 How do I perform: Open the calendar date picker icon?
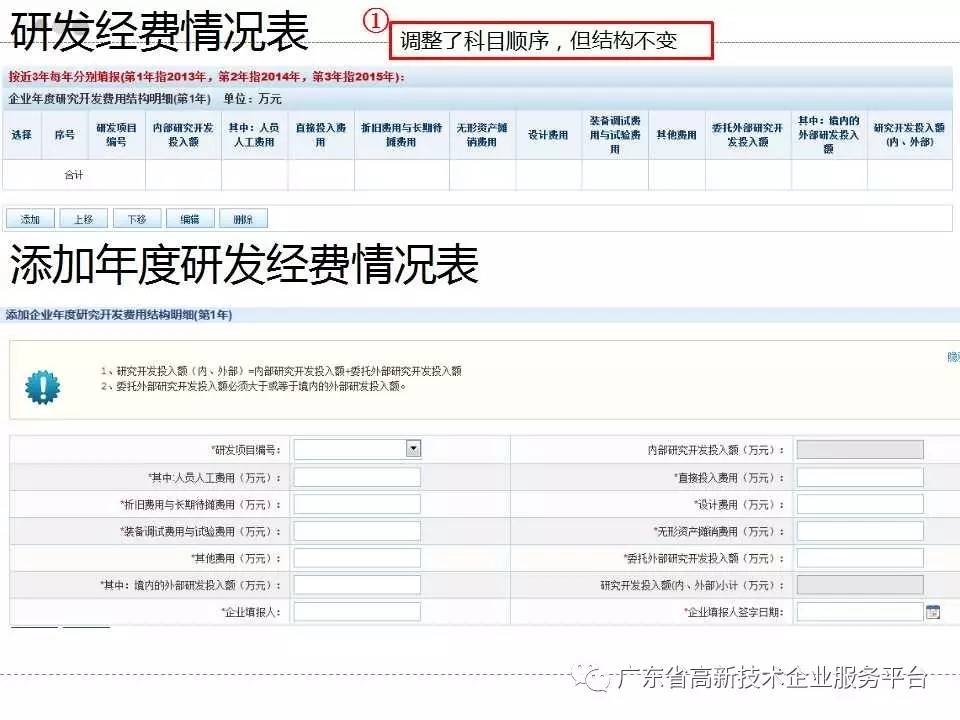(x=933, y=612)
